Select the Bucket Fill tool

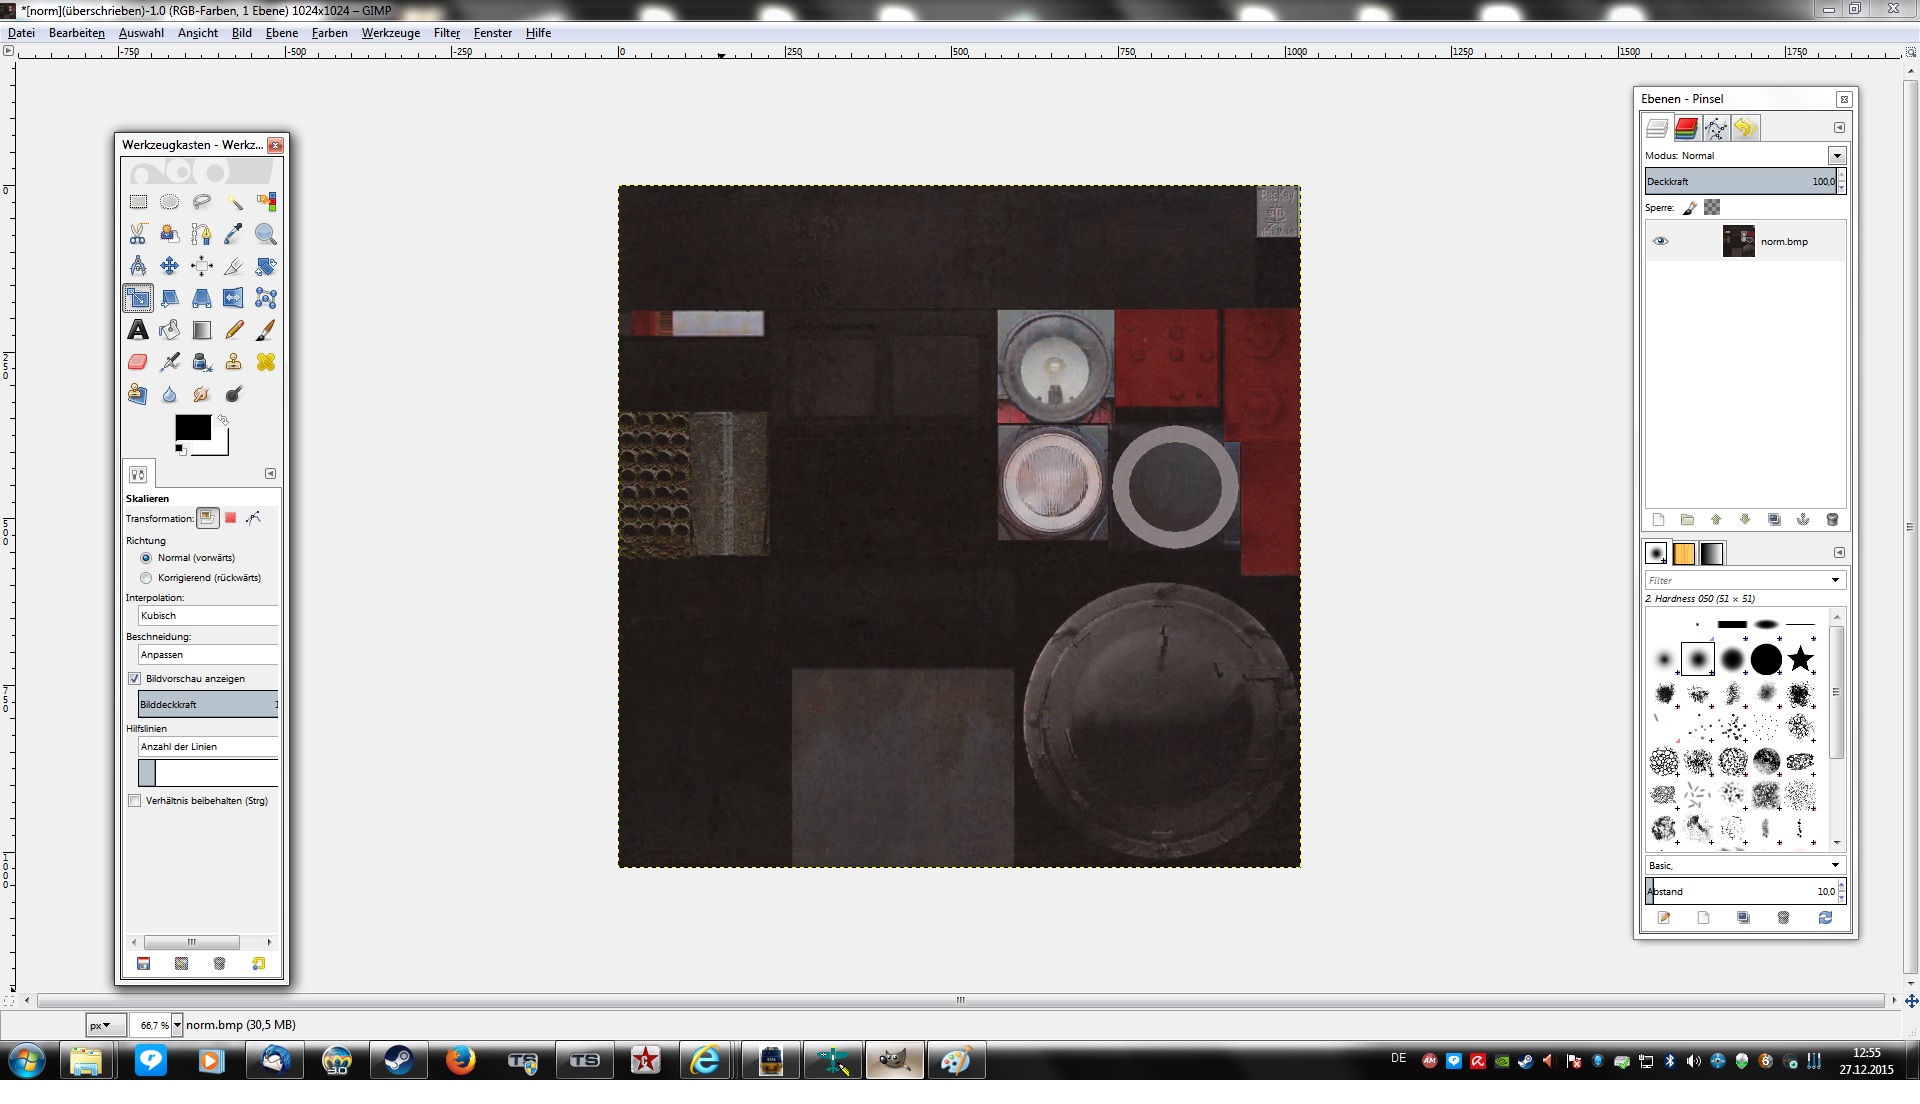(x=170, y=330)
